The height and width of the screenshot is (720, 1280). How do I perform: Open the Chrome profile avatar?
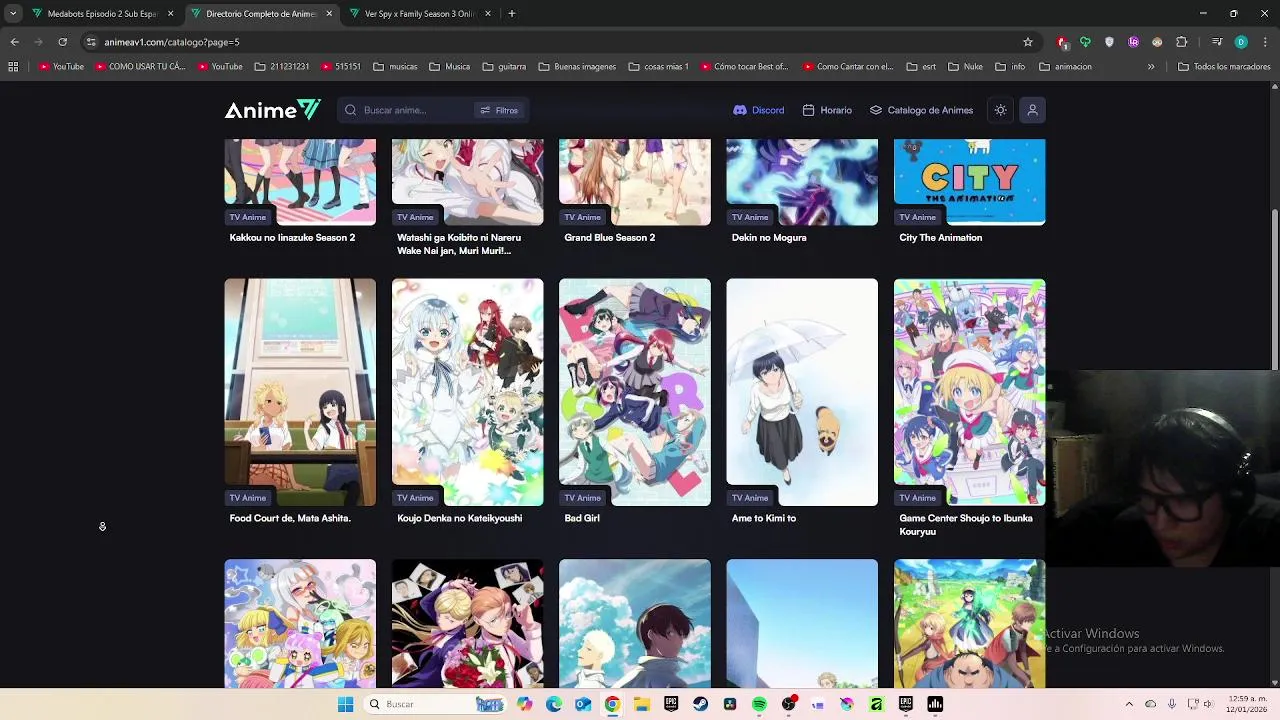(x=1241, y=42)
